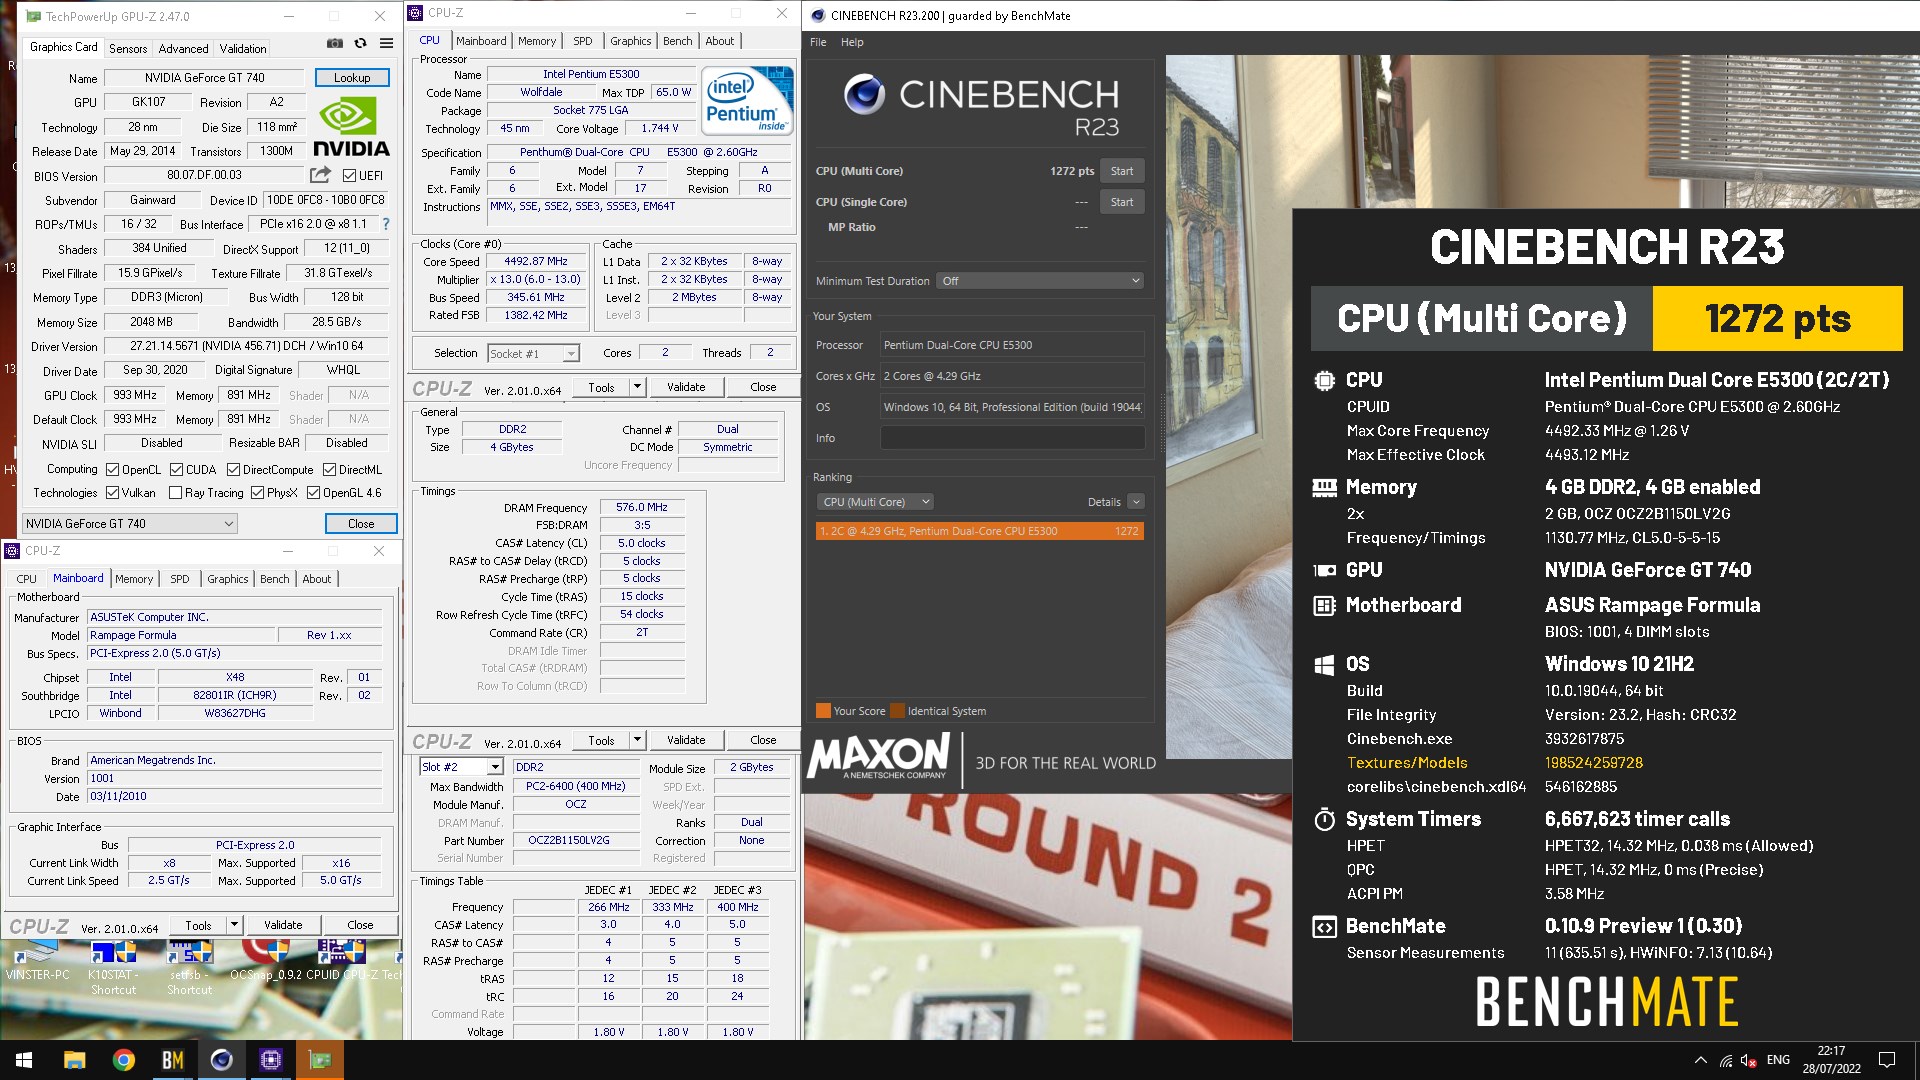The width and height of the screenshot is (1920, 1080).
Task: Click the network Wi-Fi tray icon
Action: coord(1726,1060)
